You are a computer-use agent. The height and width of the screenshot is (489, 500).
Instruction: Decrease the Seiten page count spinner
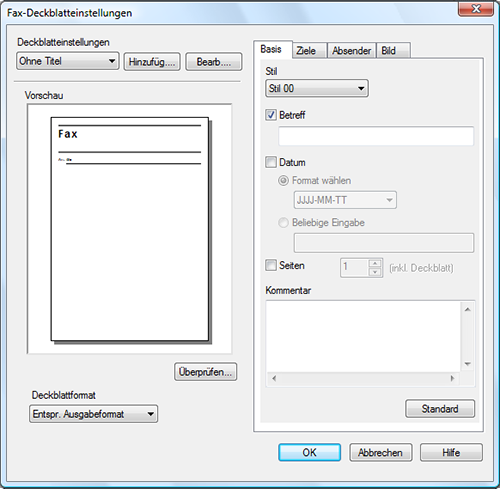click(x=375, y=272)
